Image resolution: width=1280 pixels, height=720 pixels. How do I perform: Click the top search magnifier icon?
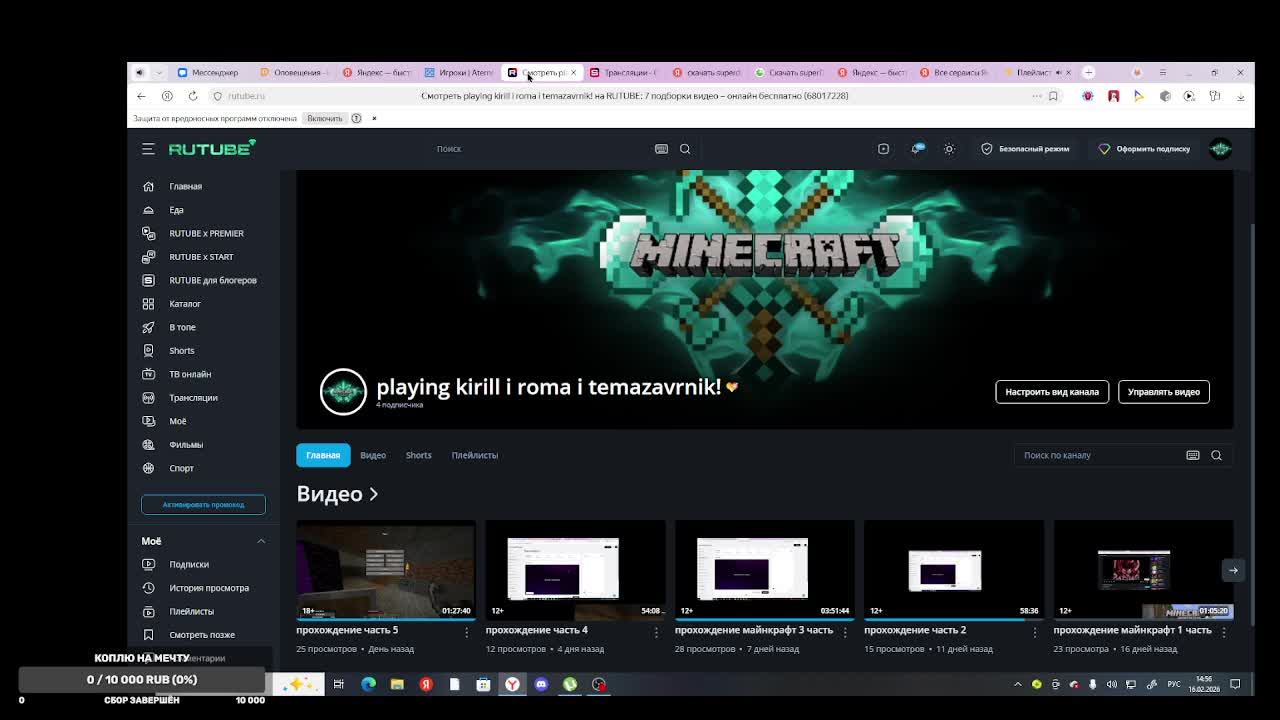click(685, 149)
